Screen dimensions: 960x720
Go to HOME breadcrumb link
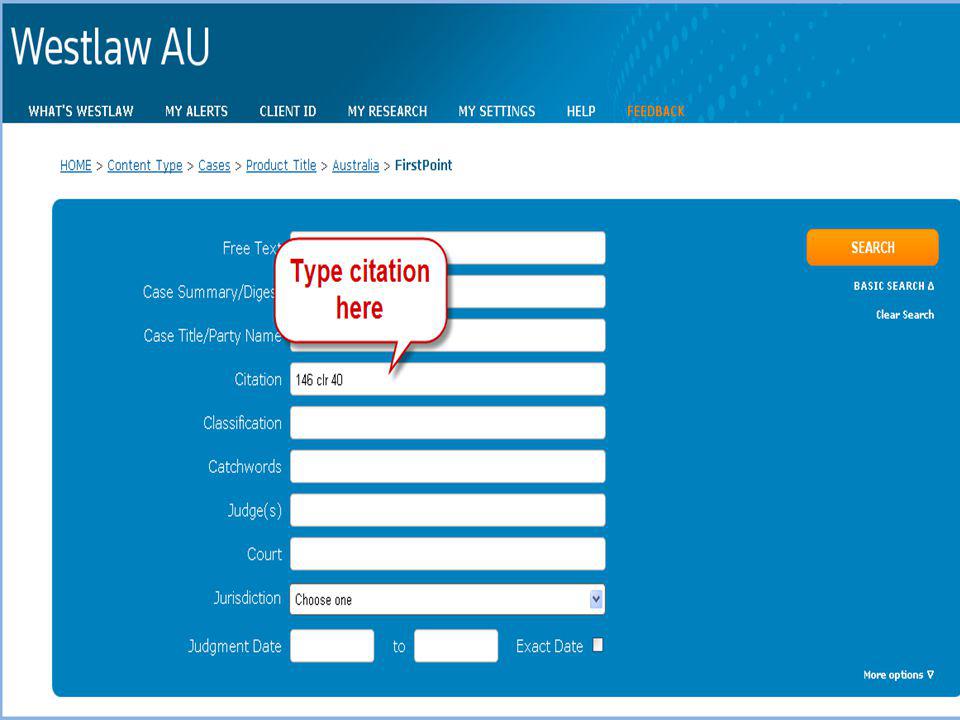pos(75,165)
